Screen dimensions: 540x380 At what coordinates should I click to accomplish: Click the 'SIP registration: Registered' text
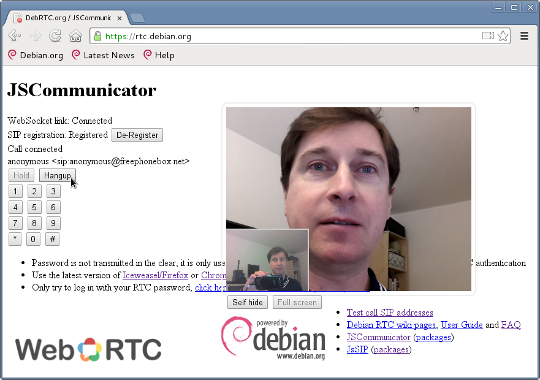click(x=58, y=135)
